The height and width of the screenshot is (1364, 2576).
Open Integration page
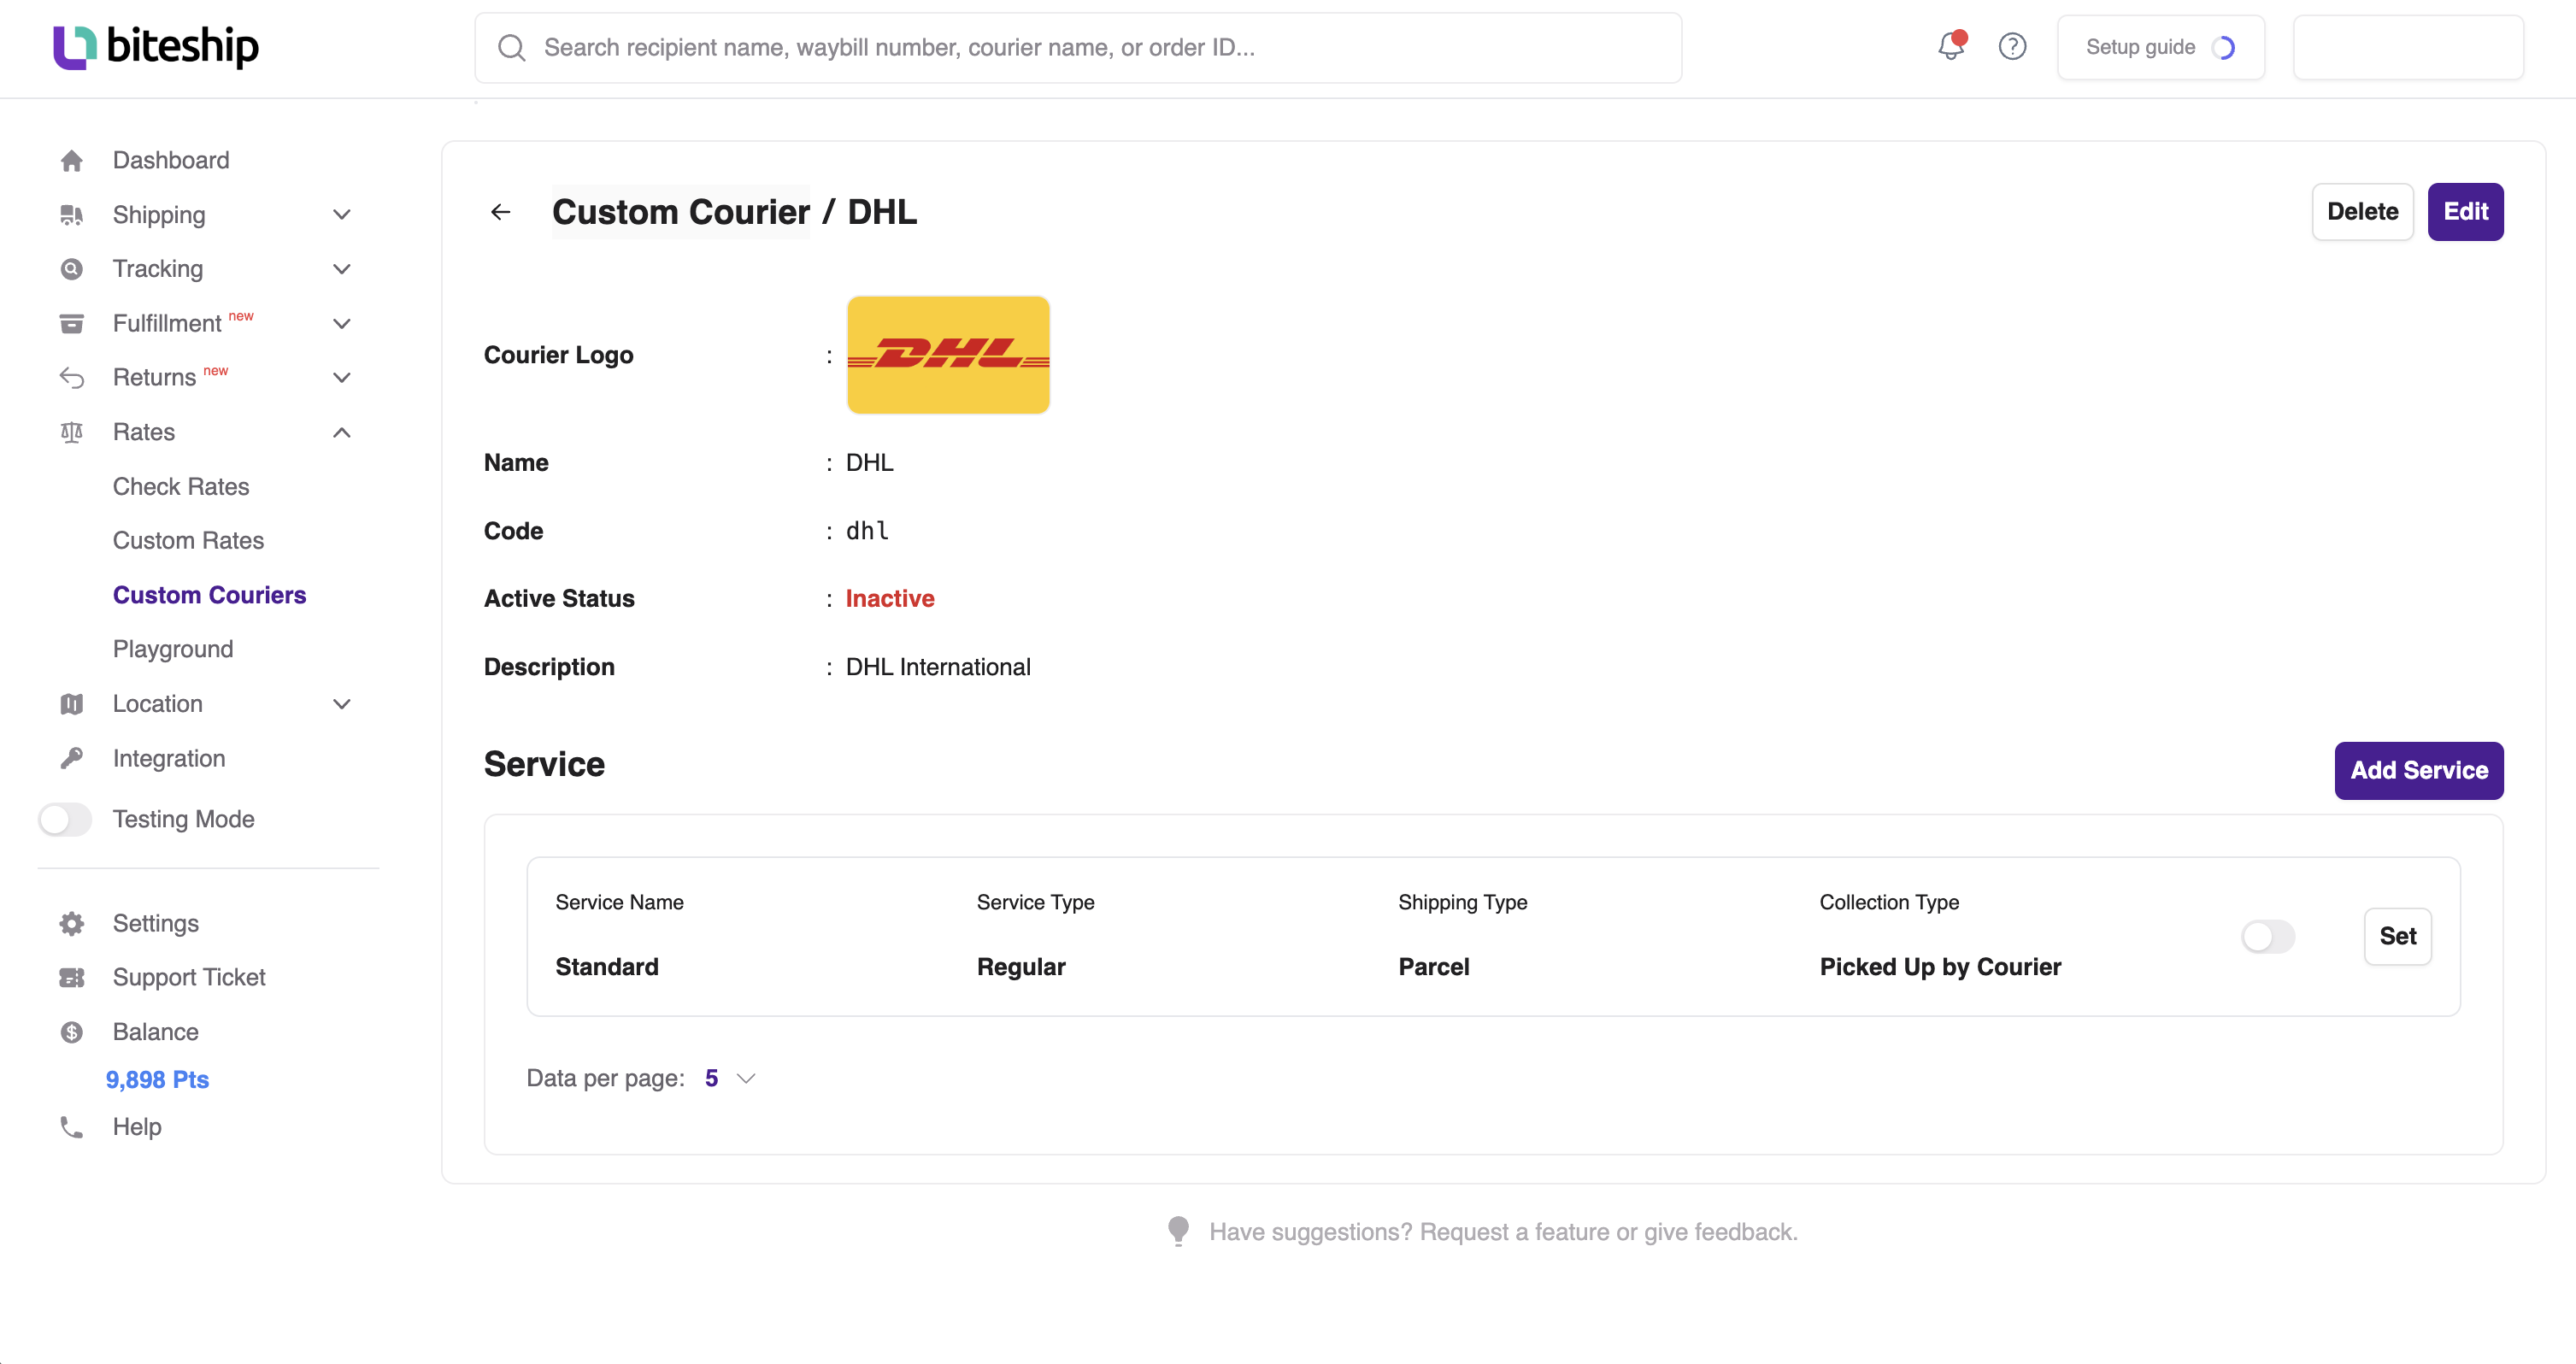click(x=169, y=759)
